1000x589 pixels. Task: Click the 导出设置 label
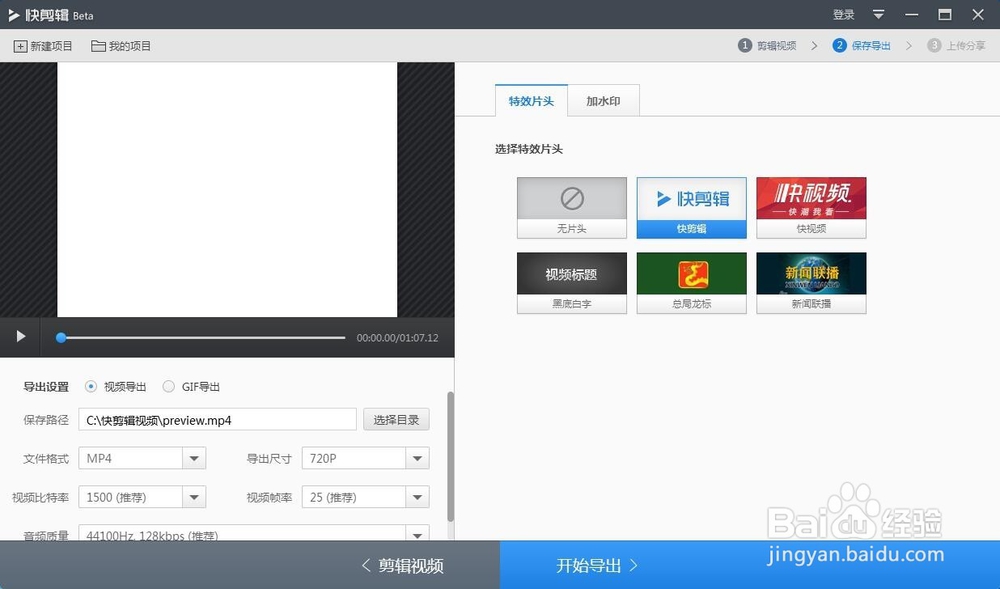pyautogui.click(x=46, y=386)
